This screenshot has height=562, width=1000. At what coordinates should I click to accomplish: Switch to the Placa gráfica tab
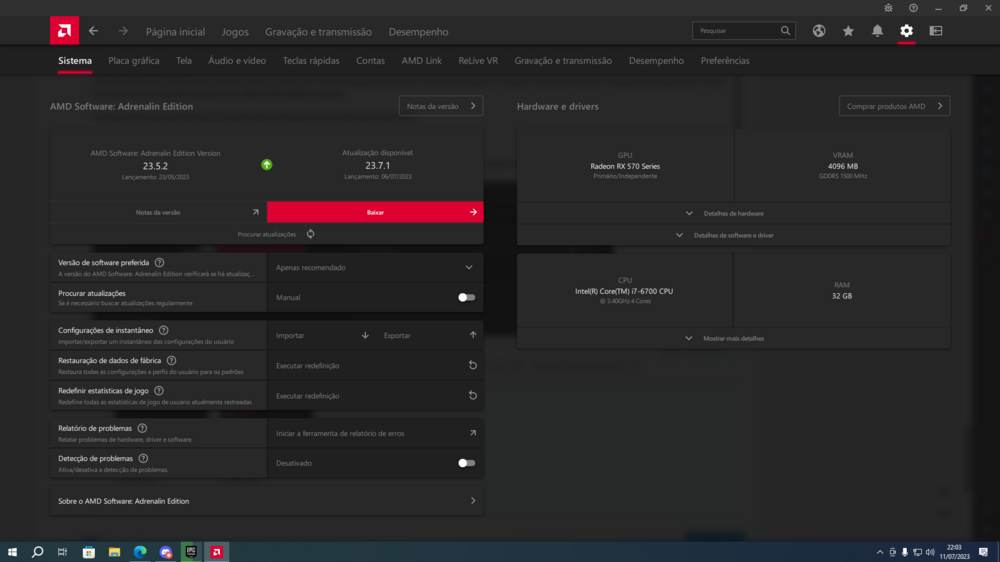point(133,61)
